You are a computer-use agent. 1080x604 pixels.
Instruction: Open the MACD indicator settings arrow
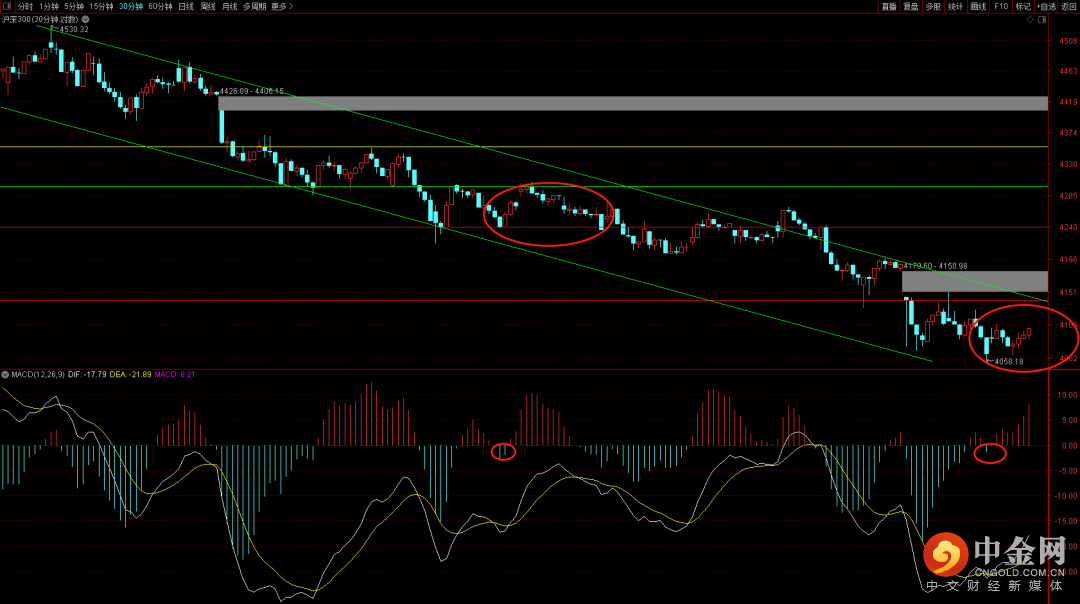5,375
